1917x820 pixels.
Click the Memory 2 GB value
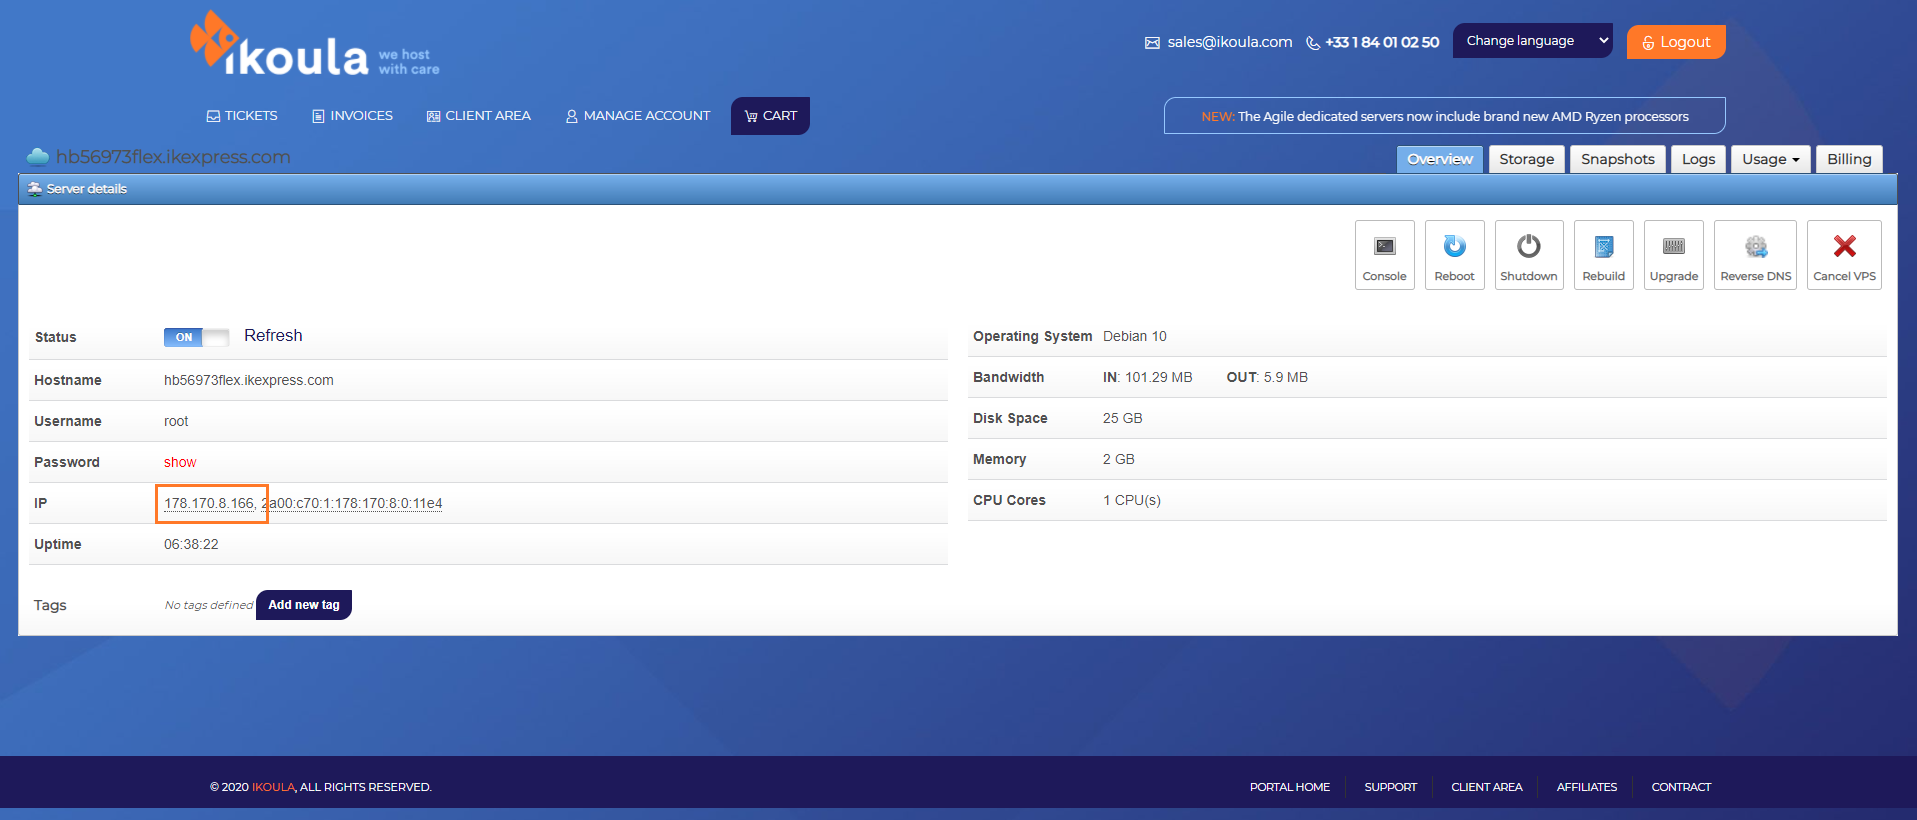pyautogui.click(x=1118, y=459)
